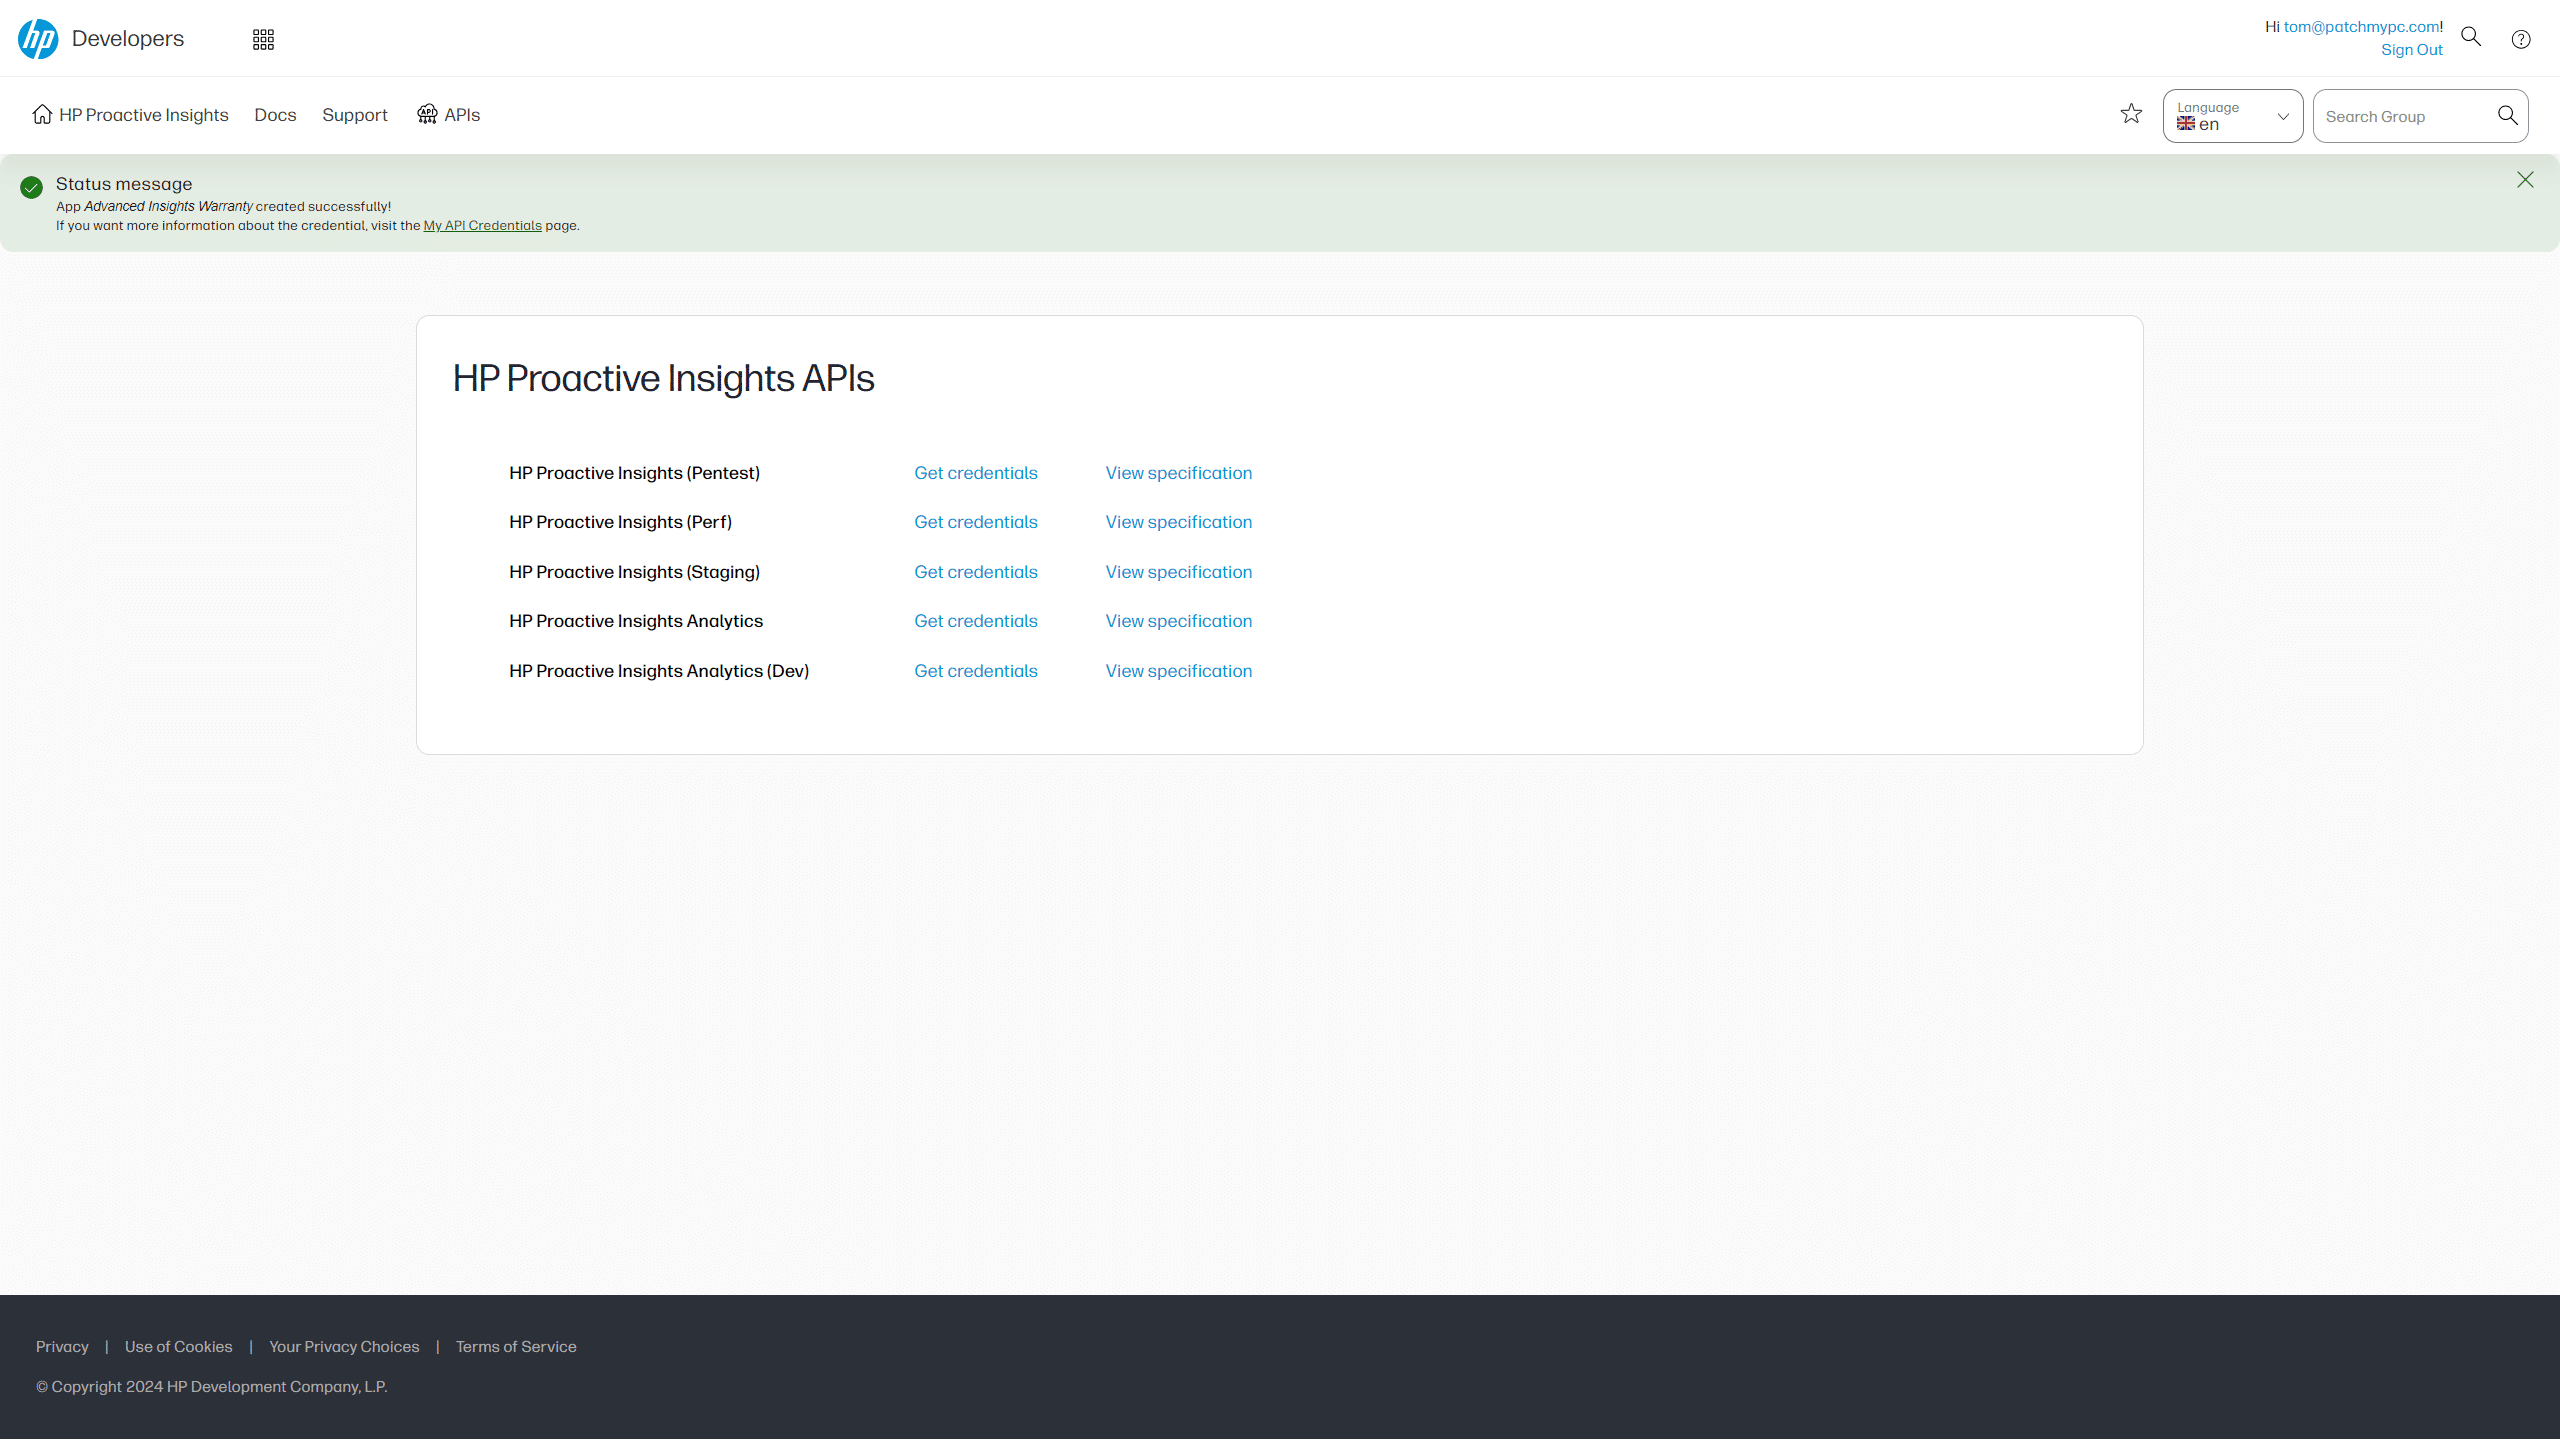Click into the Search Group field

pyautogui.click(x=2400, y=117)
